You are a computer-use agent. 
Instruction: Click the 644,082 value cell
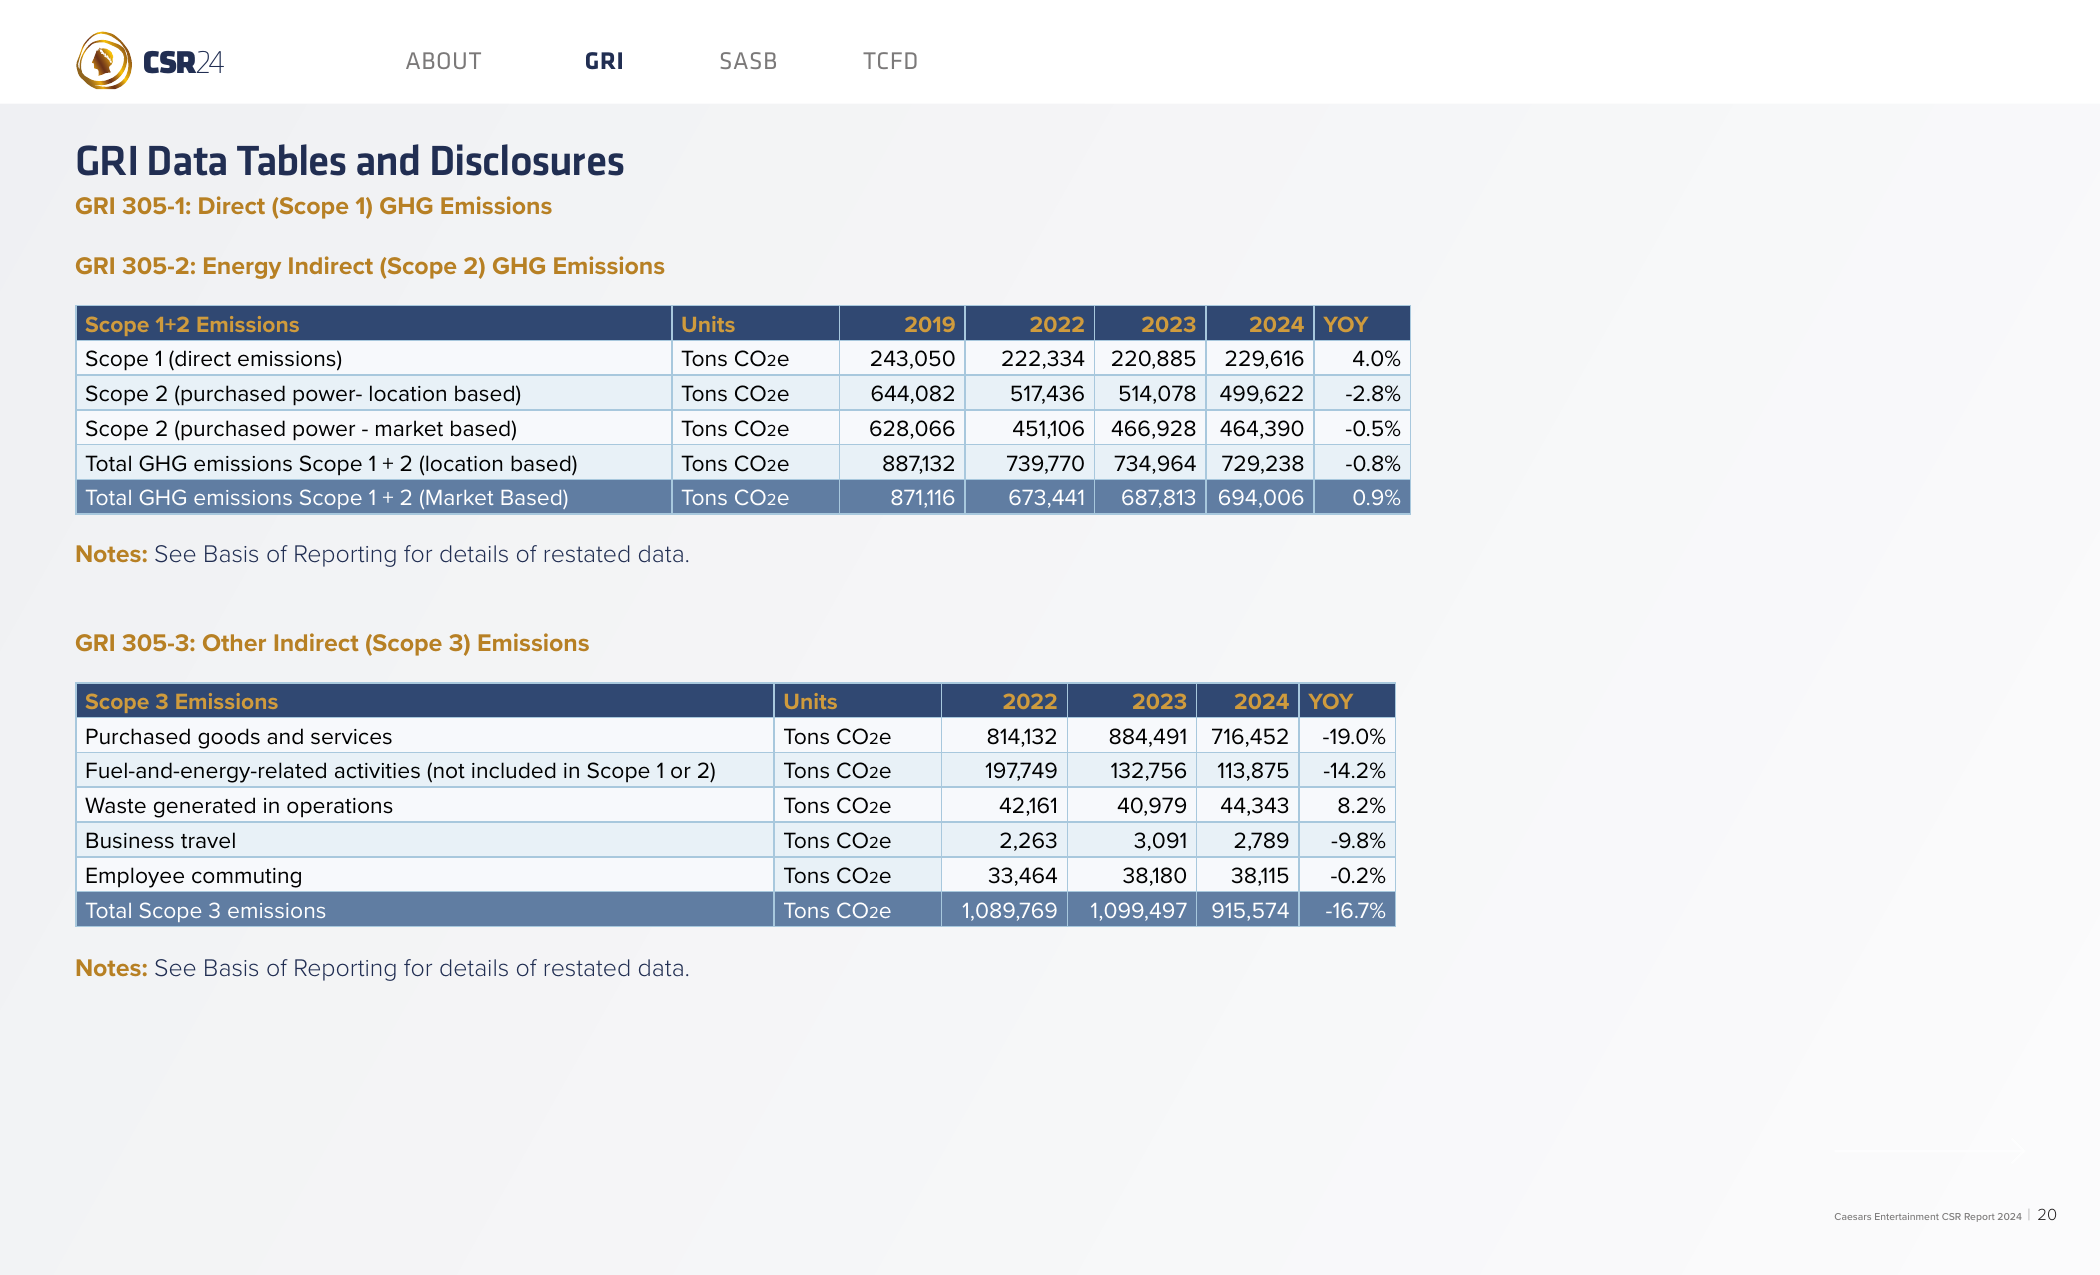tap(912, 393)
